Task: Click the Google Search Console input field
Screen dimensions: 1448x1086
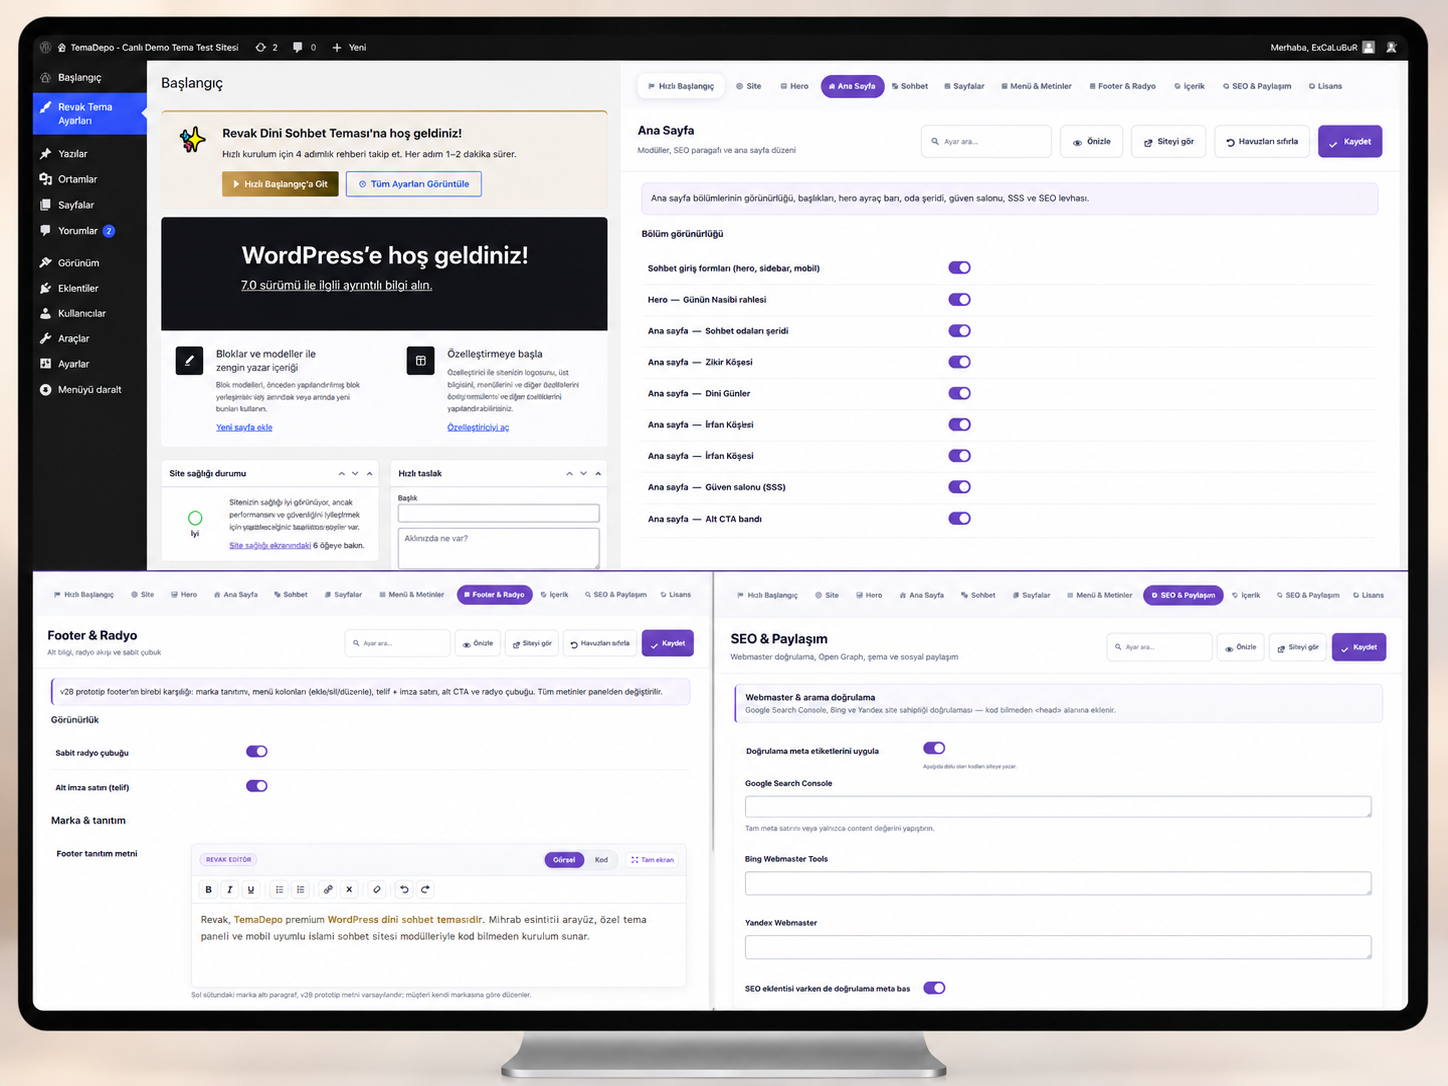Action: (1058, 806)
